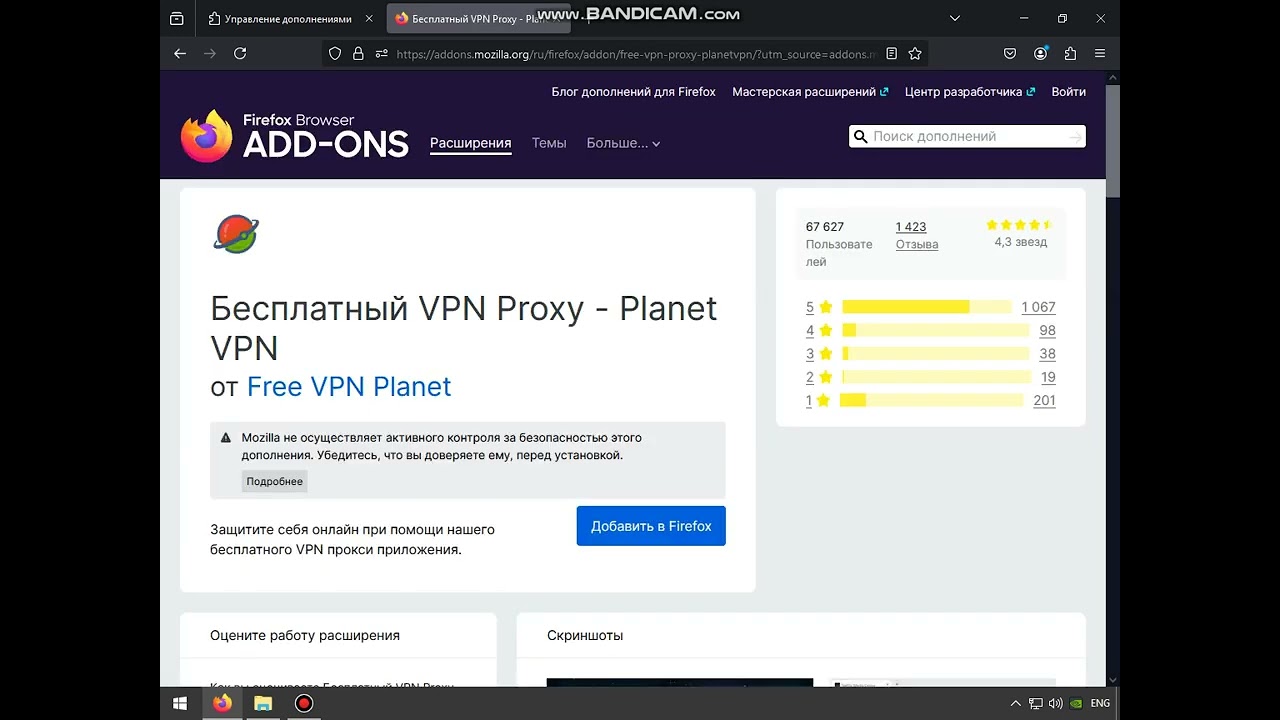Click the Оцените работу расширения heading
The image size is (1280, 720).
pos(305,635)
